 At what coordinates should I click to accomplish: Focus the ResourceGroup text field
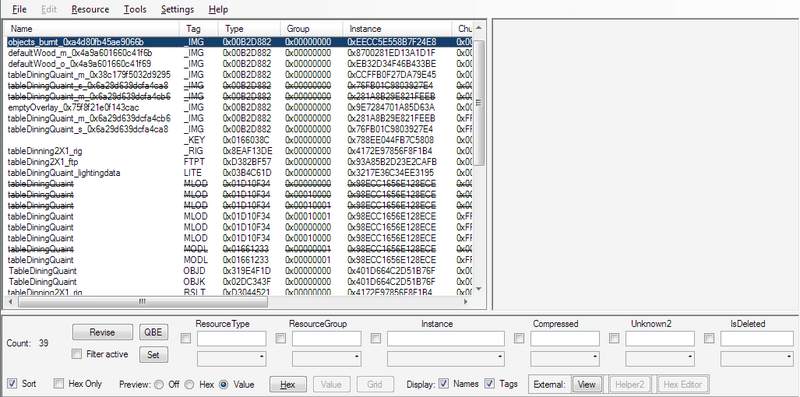click(327, 338)
